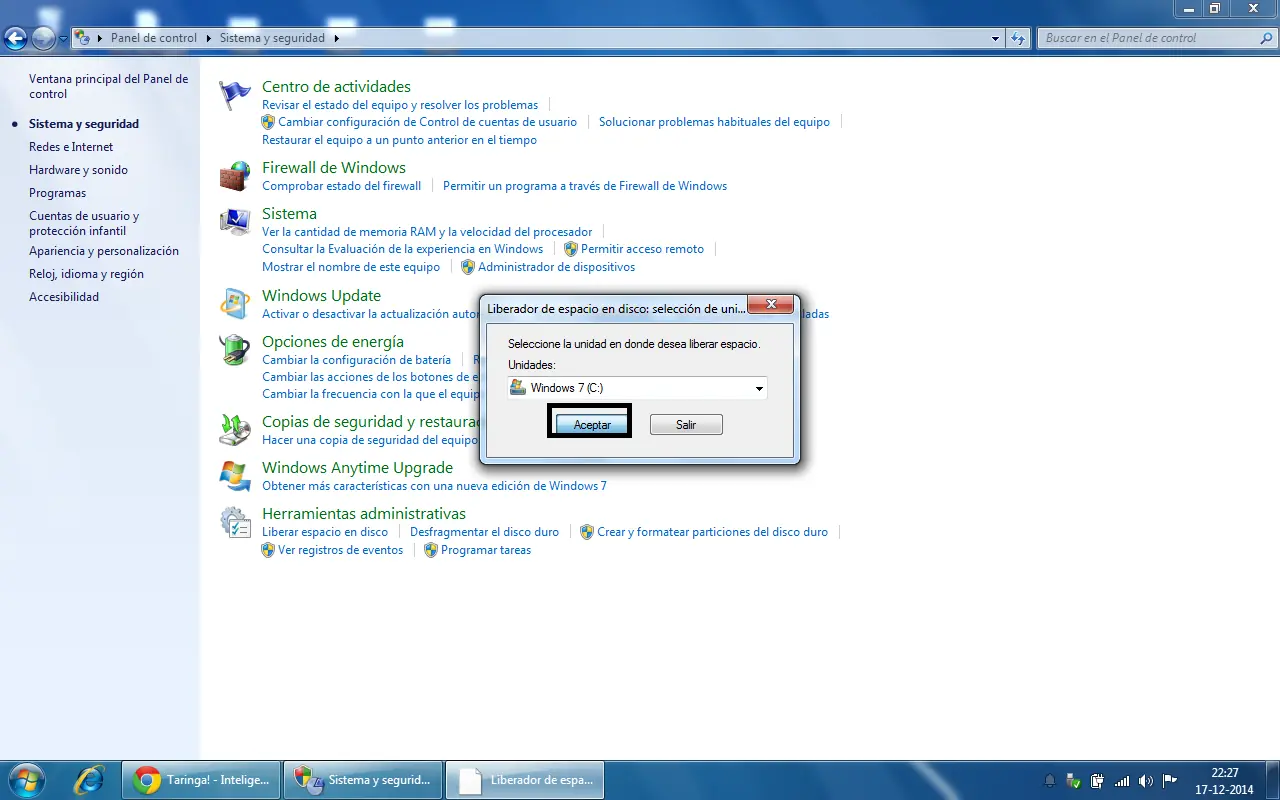Screen dimensions: 1280x800
Task: Open Comprobar estado del firewall link
Action: point(342,186)
